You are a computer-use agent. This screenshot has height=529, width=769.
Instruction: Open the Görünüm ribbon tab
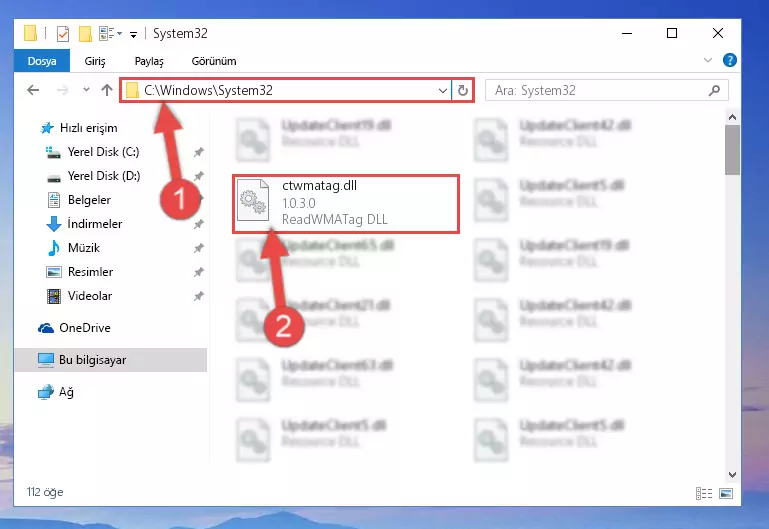click(214, 61)
